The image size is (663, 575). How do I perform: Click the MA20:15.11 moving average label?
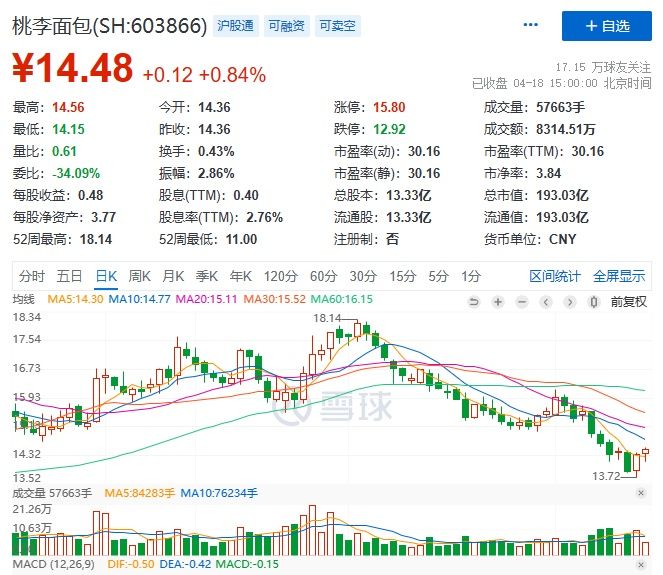coord(206,299)
